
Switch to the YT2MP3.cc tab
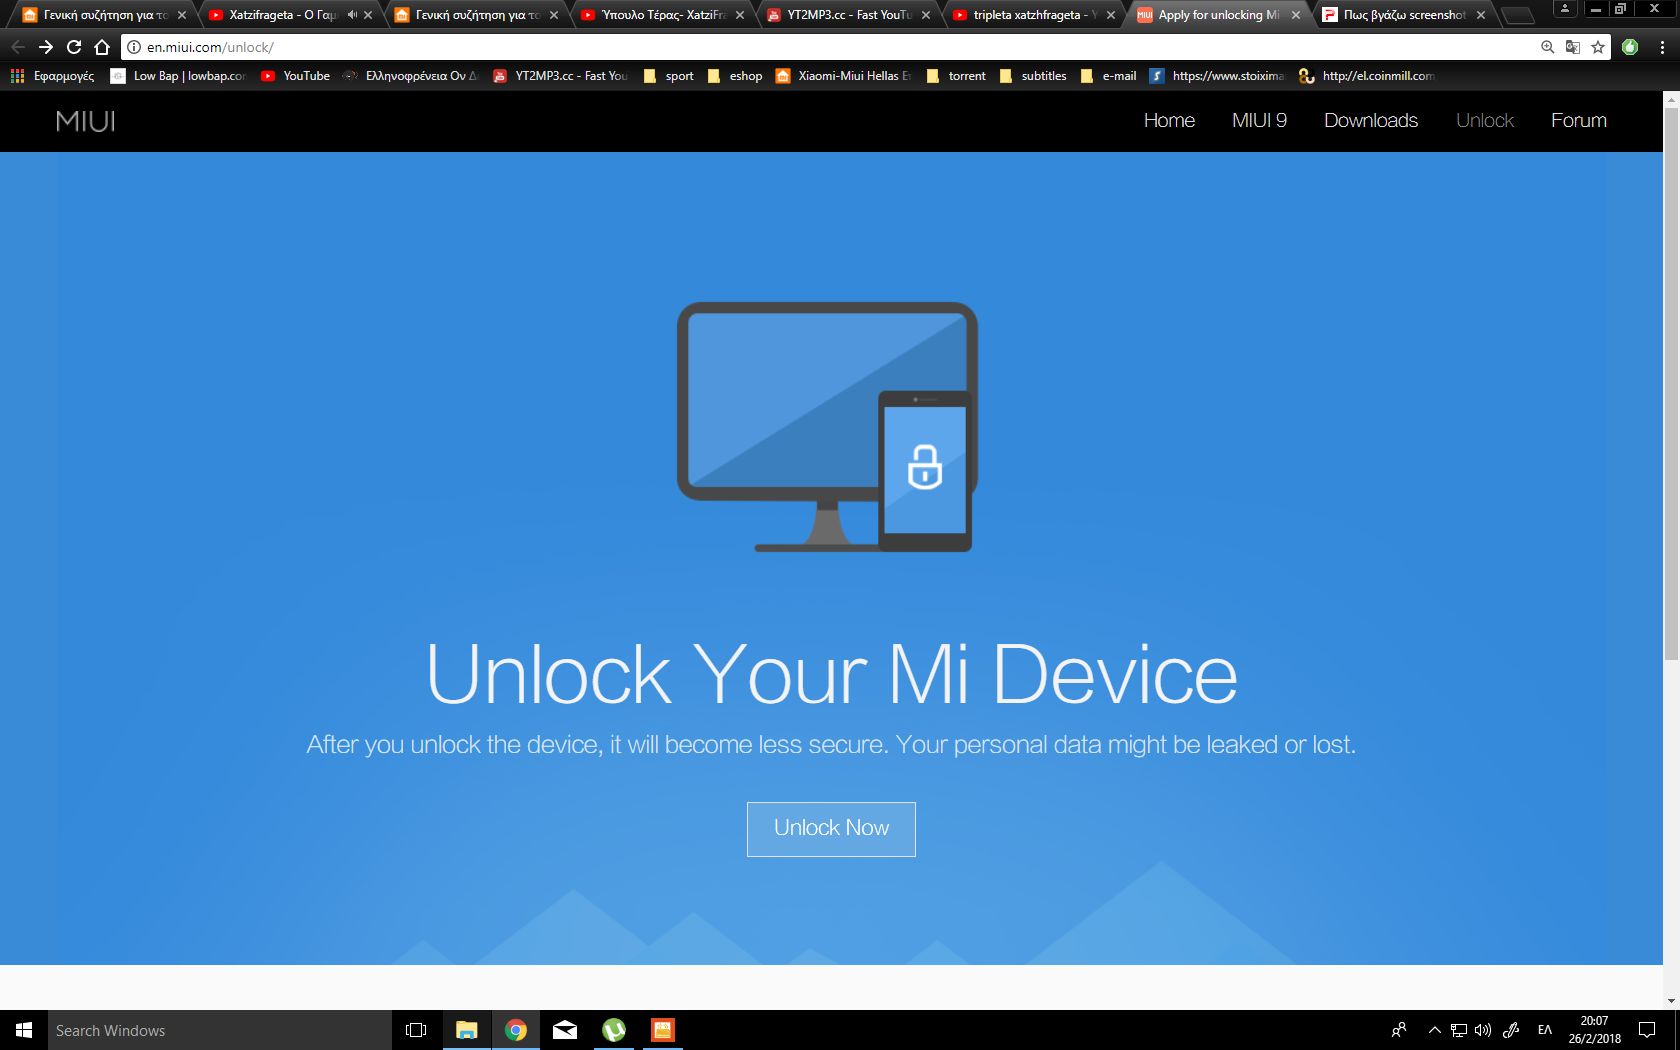849,15
